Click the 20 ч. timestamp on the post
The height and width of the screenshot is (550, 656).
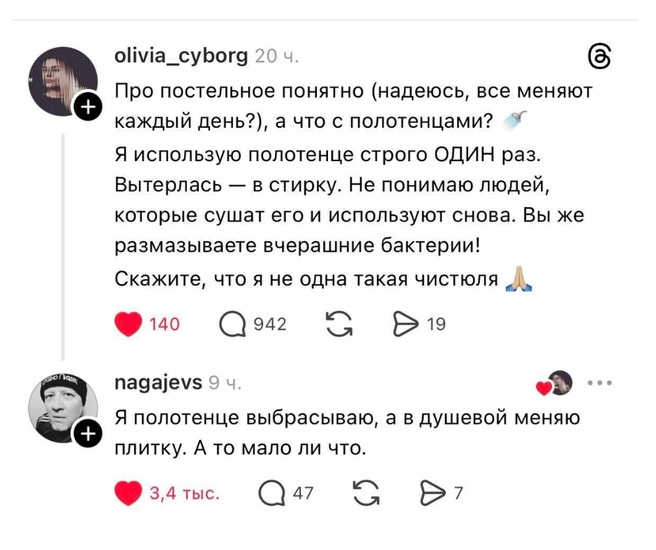pos(277,58)
